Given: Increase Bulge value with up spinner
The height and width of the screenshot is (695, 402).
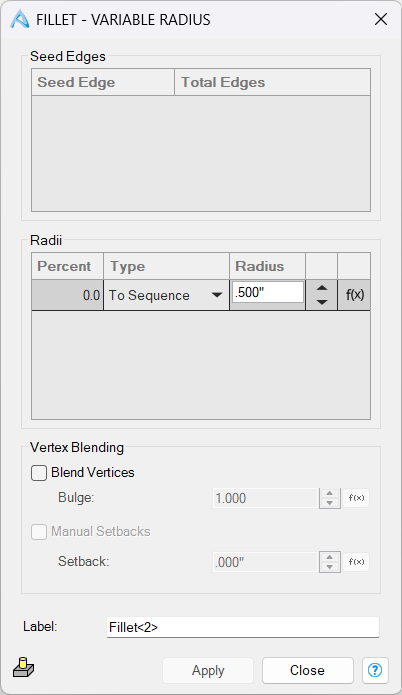Looking at the screenshot, I should coord(329,493).
